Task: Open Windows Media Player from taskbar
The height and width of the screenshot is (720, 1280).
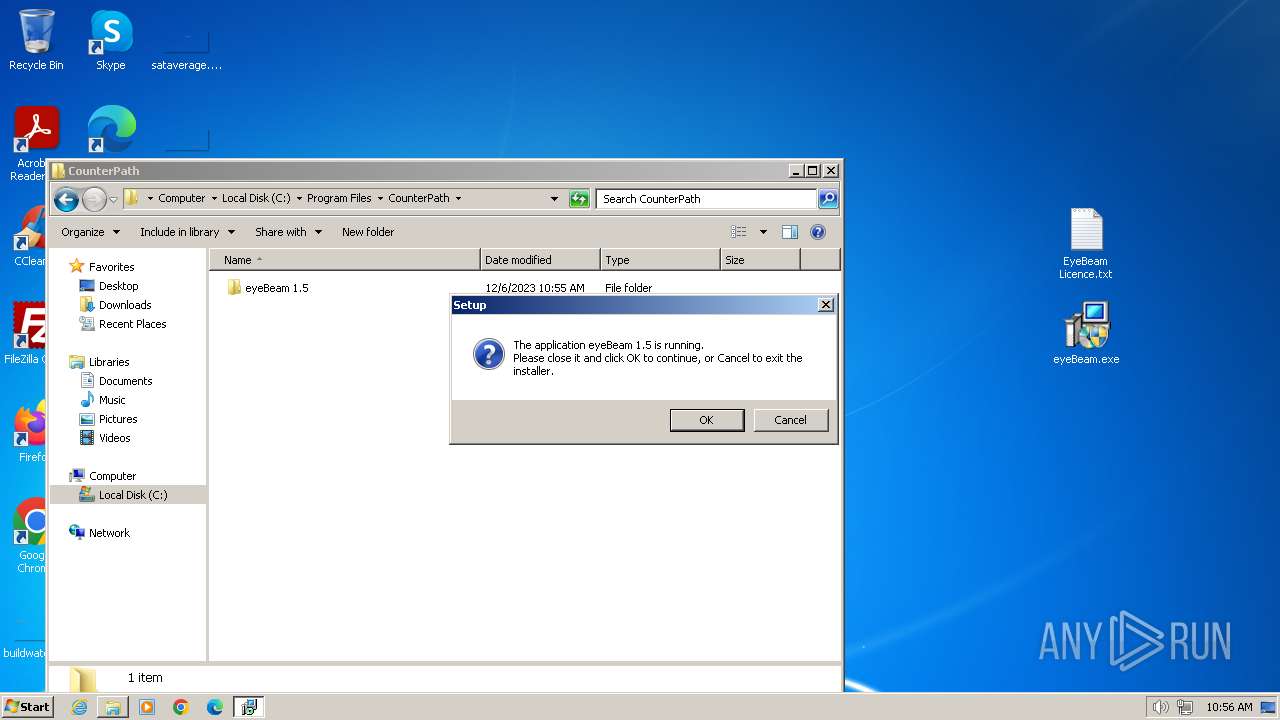Action: (147, 707)
